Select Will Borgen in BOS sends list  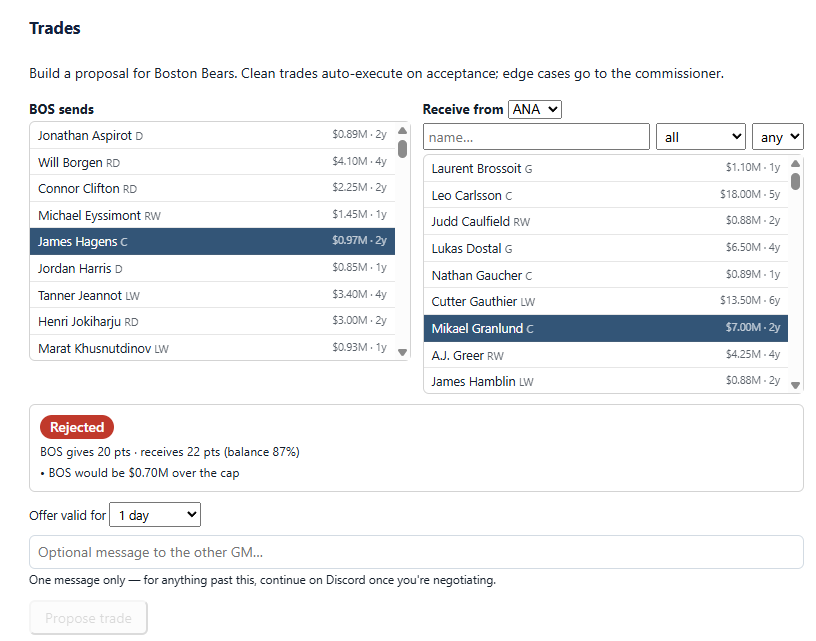click(212, 162)
